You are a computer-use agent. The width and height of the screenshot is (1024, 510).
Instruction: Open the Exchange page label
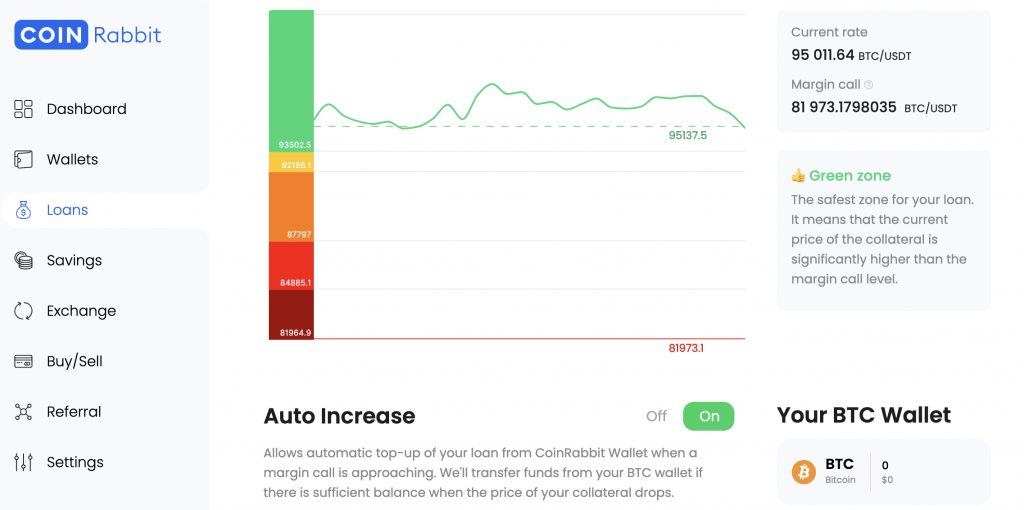(81, 311)
